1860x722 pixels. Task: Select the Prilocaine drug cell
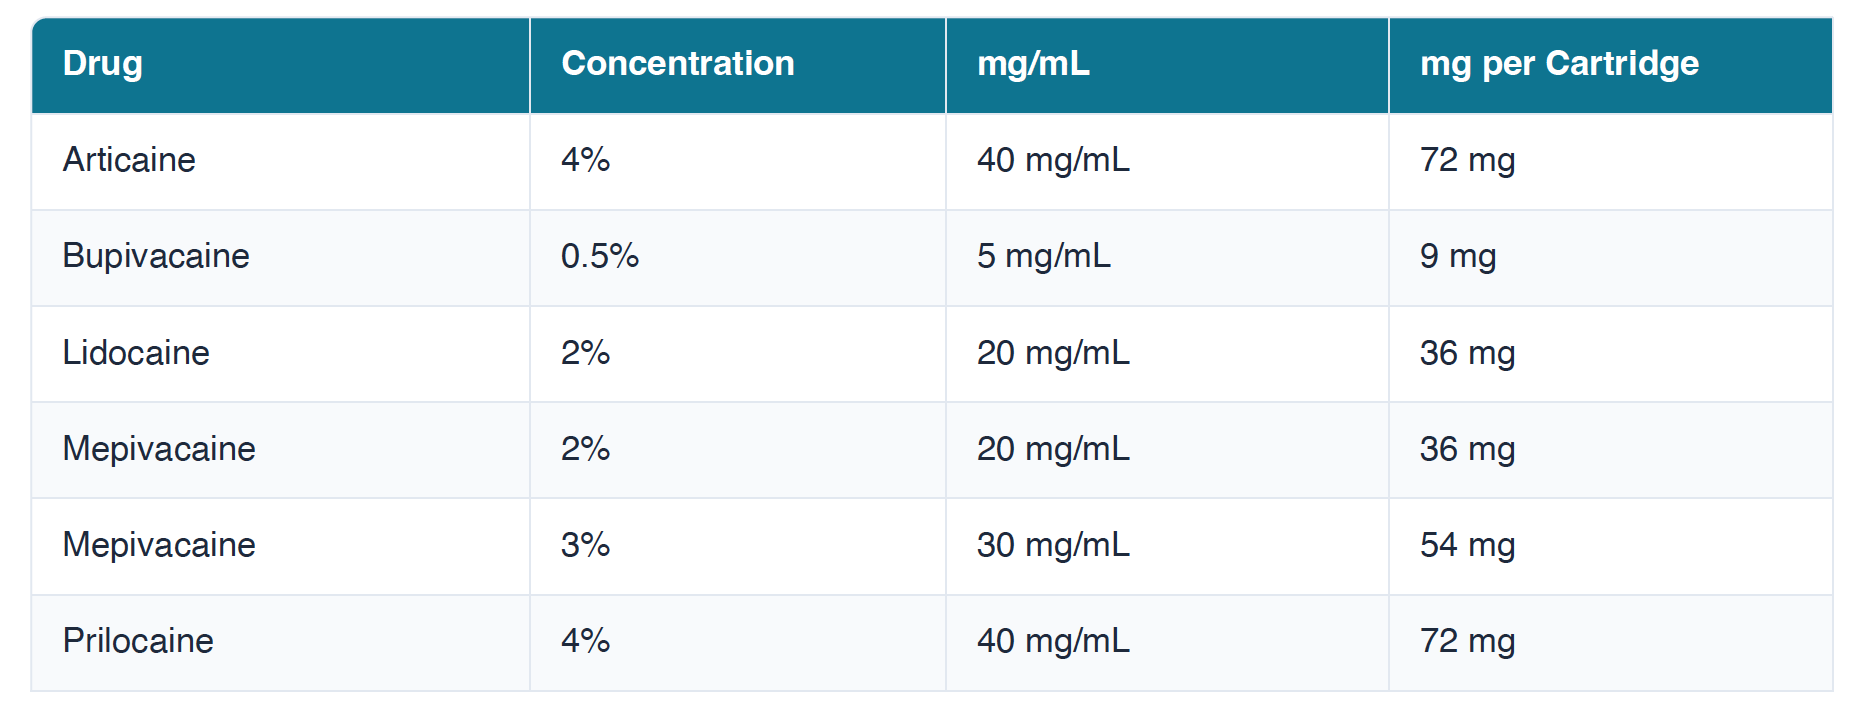138,641
